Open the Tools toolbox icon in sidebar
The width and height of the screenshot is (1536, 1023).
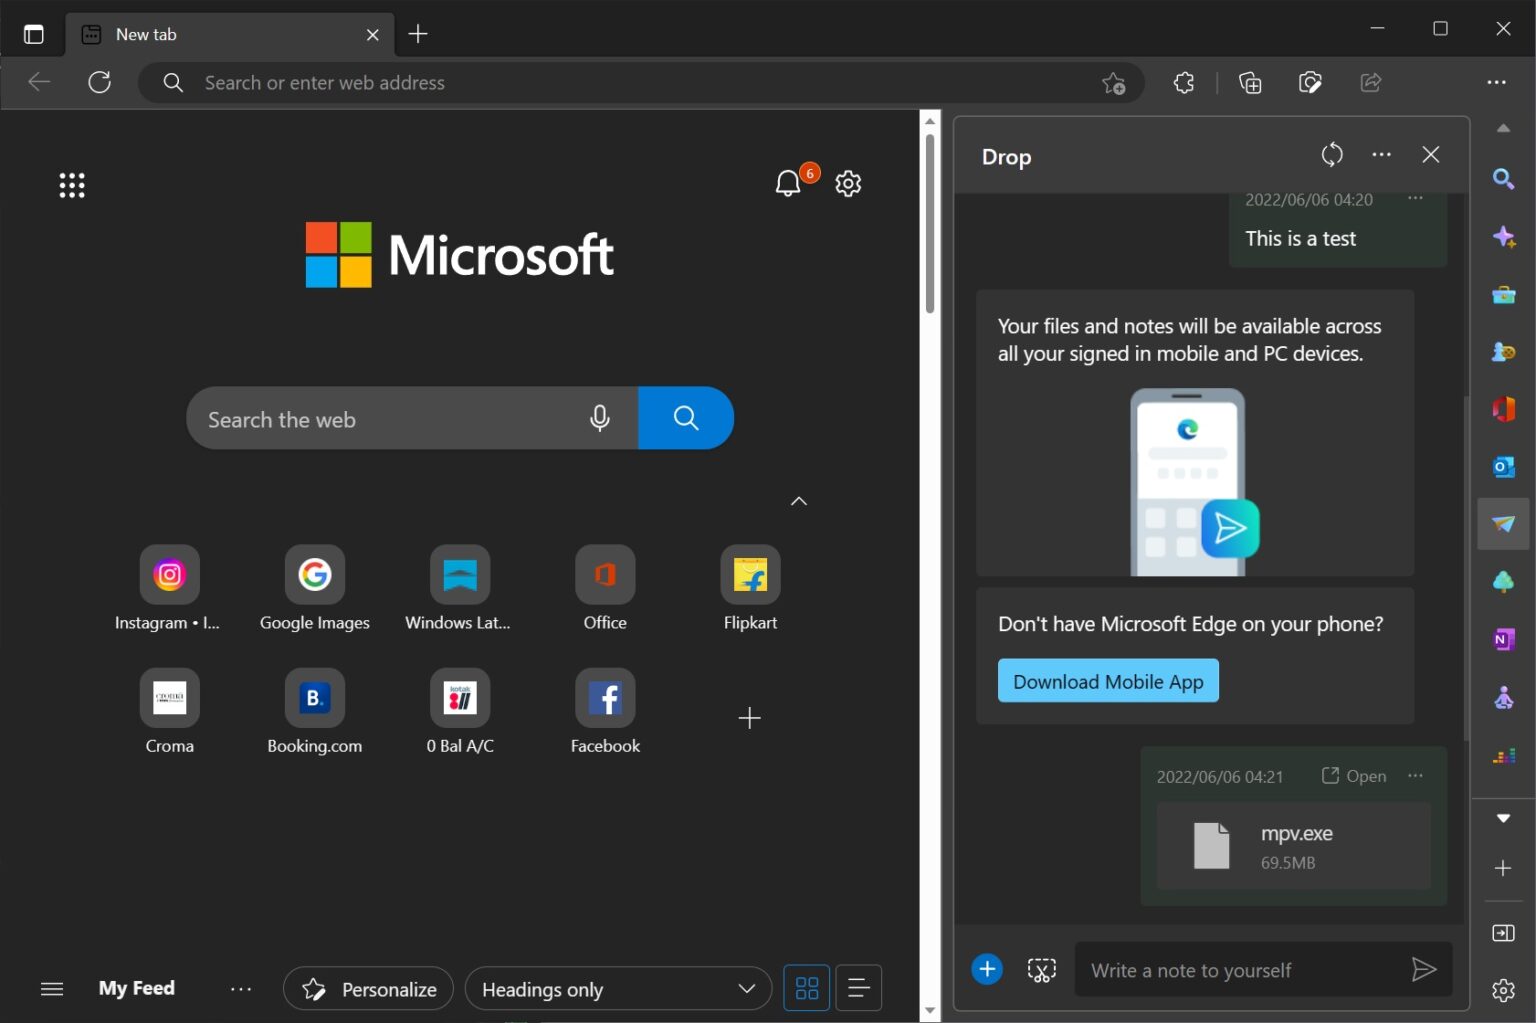(1504, 295)
